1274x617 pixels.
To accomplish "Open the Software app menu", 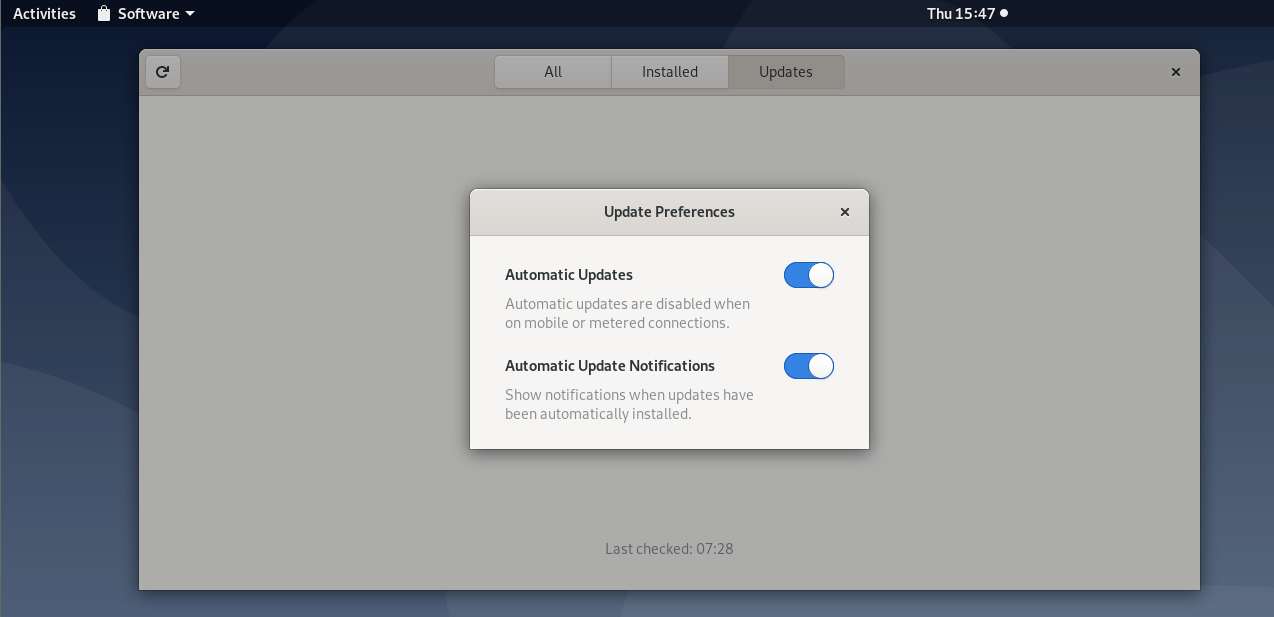I will coord(146,14).
